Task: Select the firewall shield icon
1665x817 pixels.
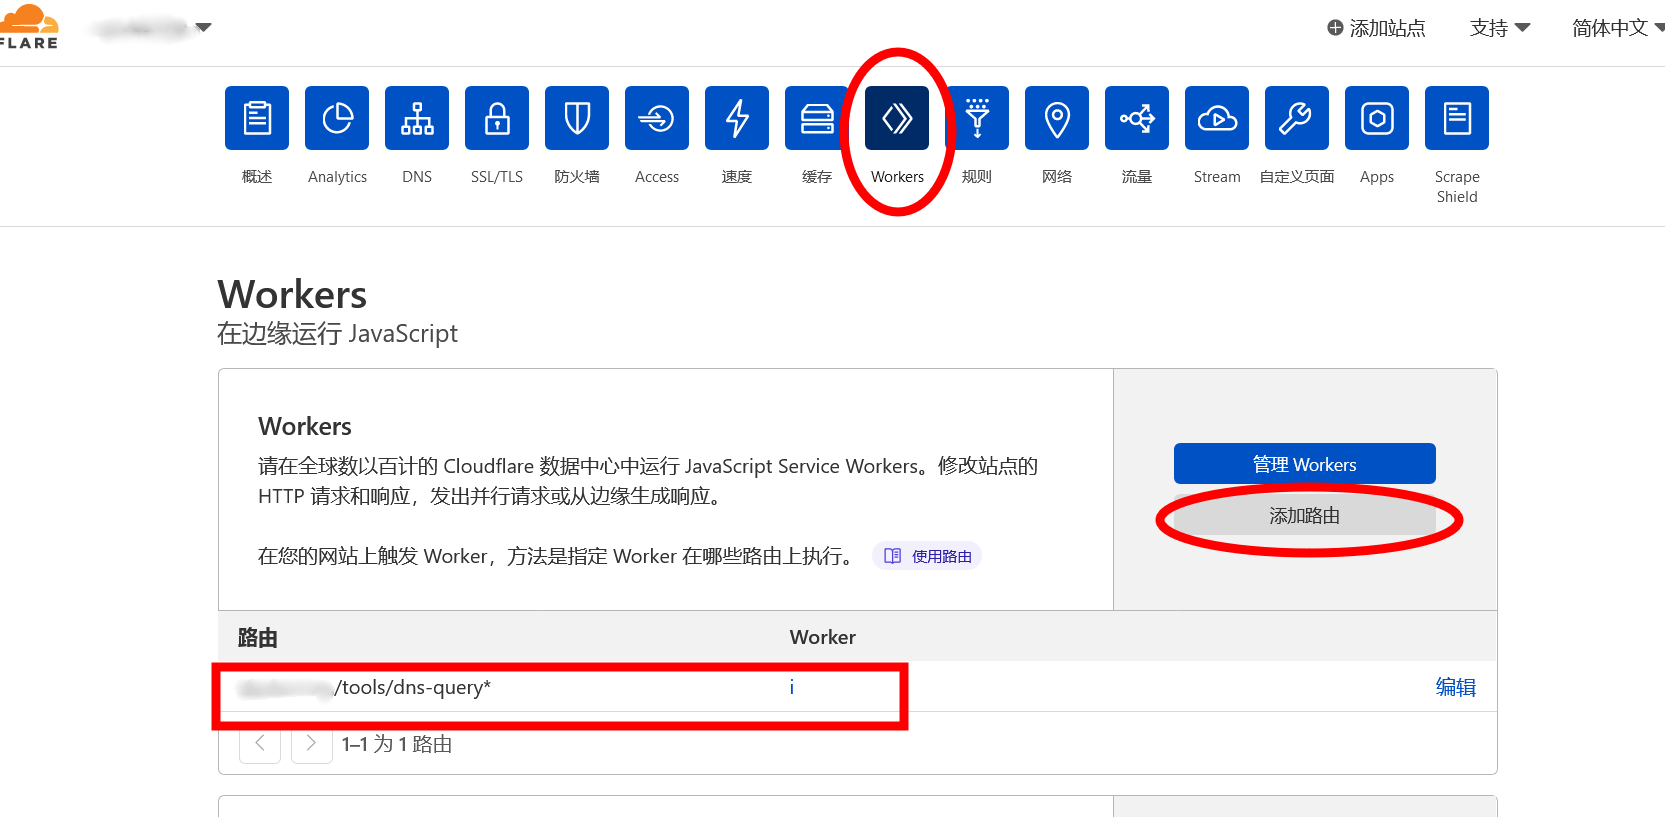Action: (x=577, y=118)
